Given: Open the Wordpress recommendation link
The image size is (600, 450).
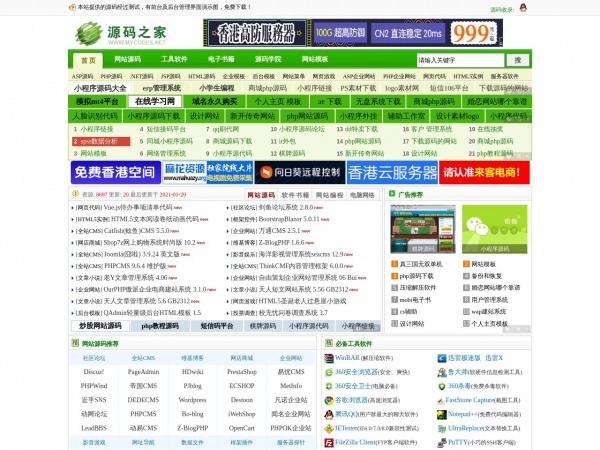Looking at the screenshot, I should point(192,400).
